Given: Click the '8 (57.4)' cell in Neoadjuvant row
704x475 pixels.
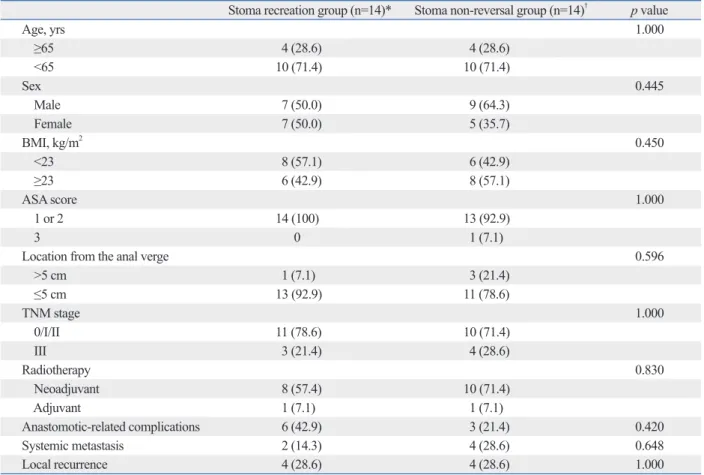Looking at the screenshot, I should click(301, 389).
